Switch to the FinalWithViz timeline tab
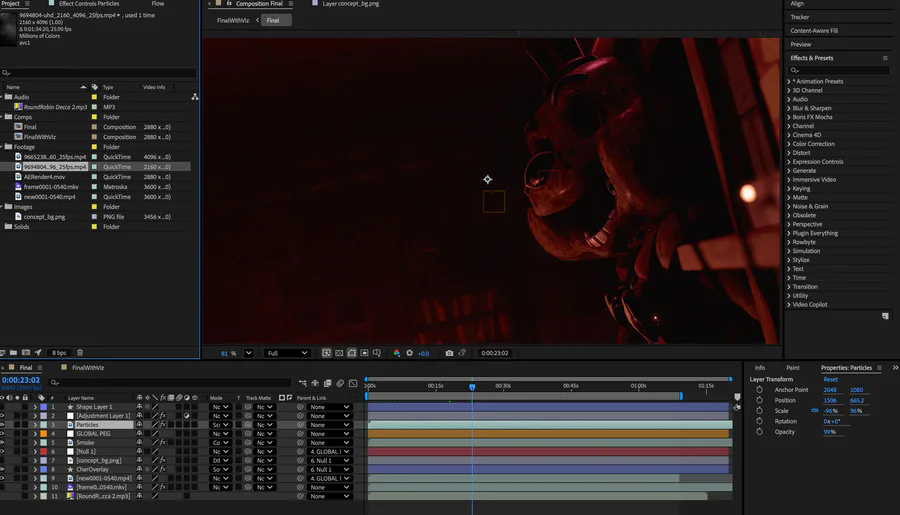 pos(88,367)
